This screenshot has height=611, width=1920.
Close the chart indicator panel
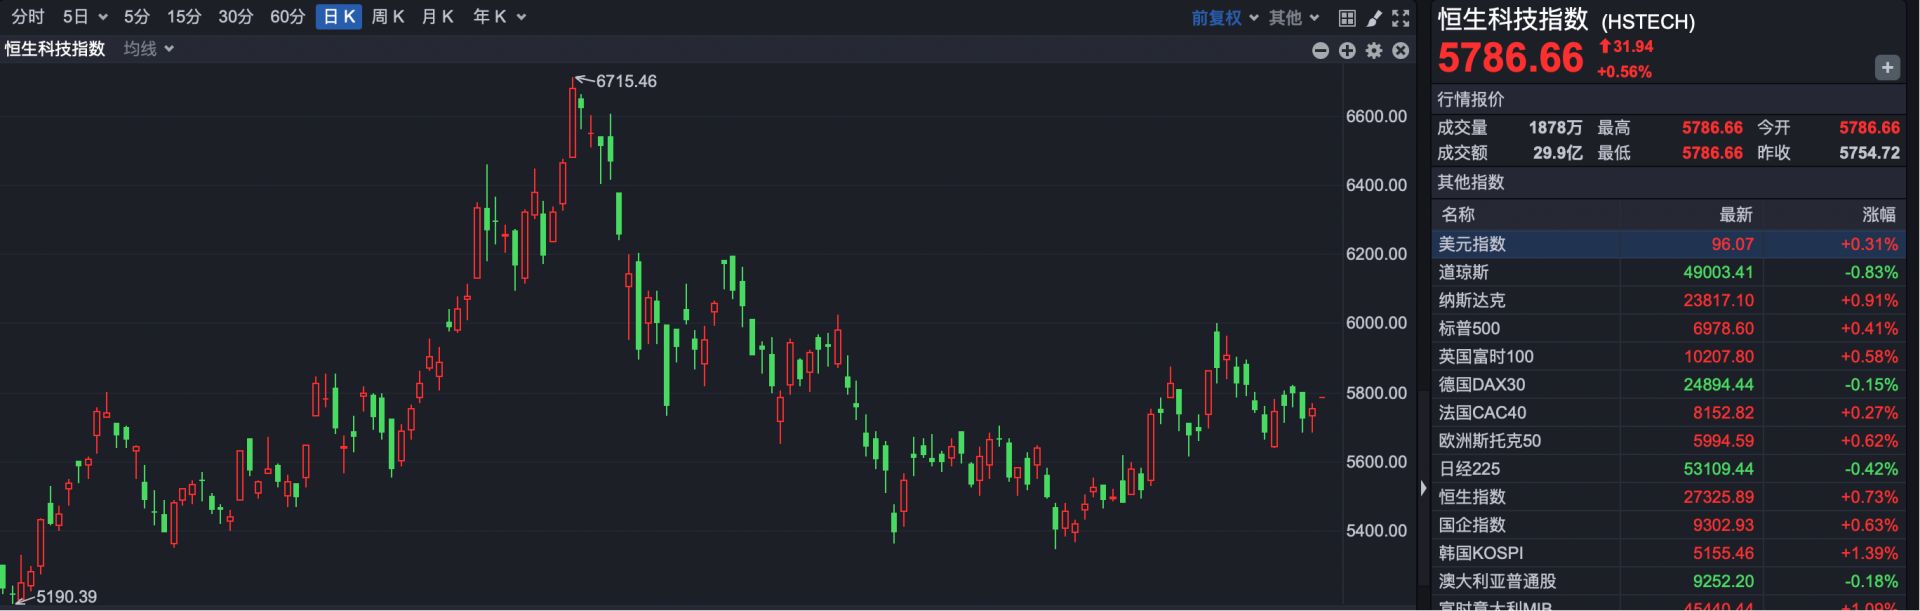pos(1401,50)
